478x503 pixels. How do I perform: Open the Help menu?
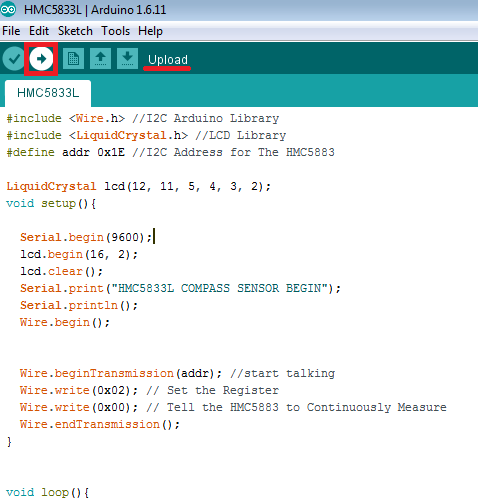tap(150, 31)
